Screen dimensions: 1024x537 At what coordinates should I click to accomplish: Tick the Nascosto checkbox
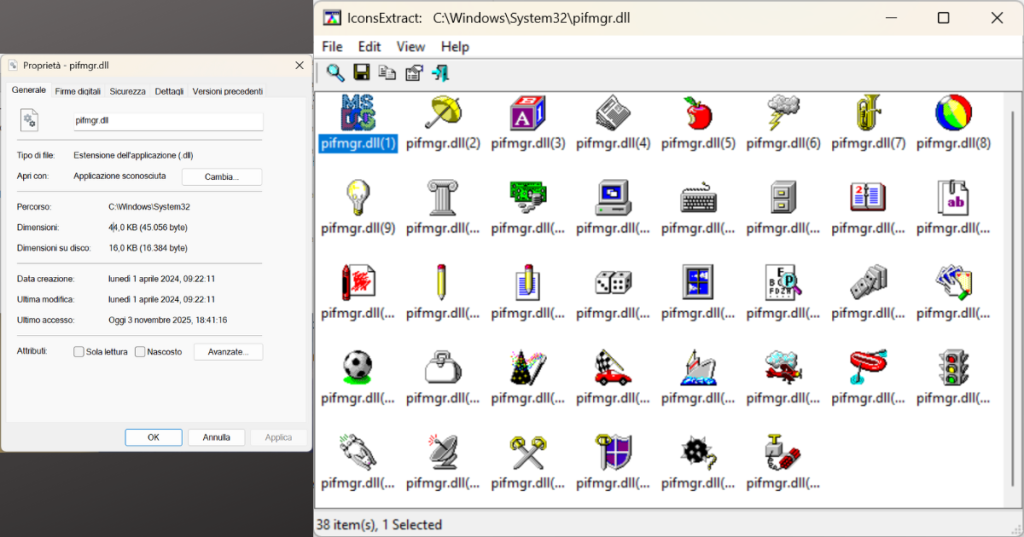[x=140, y=352]
